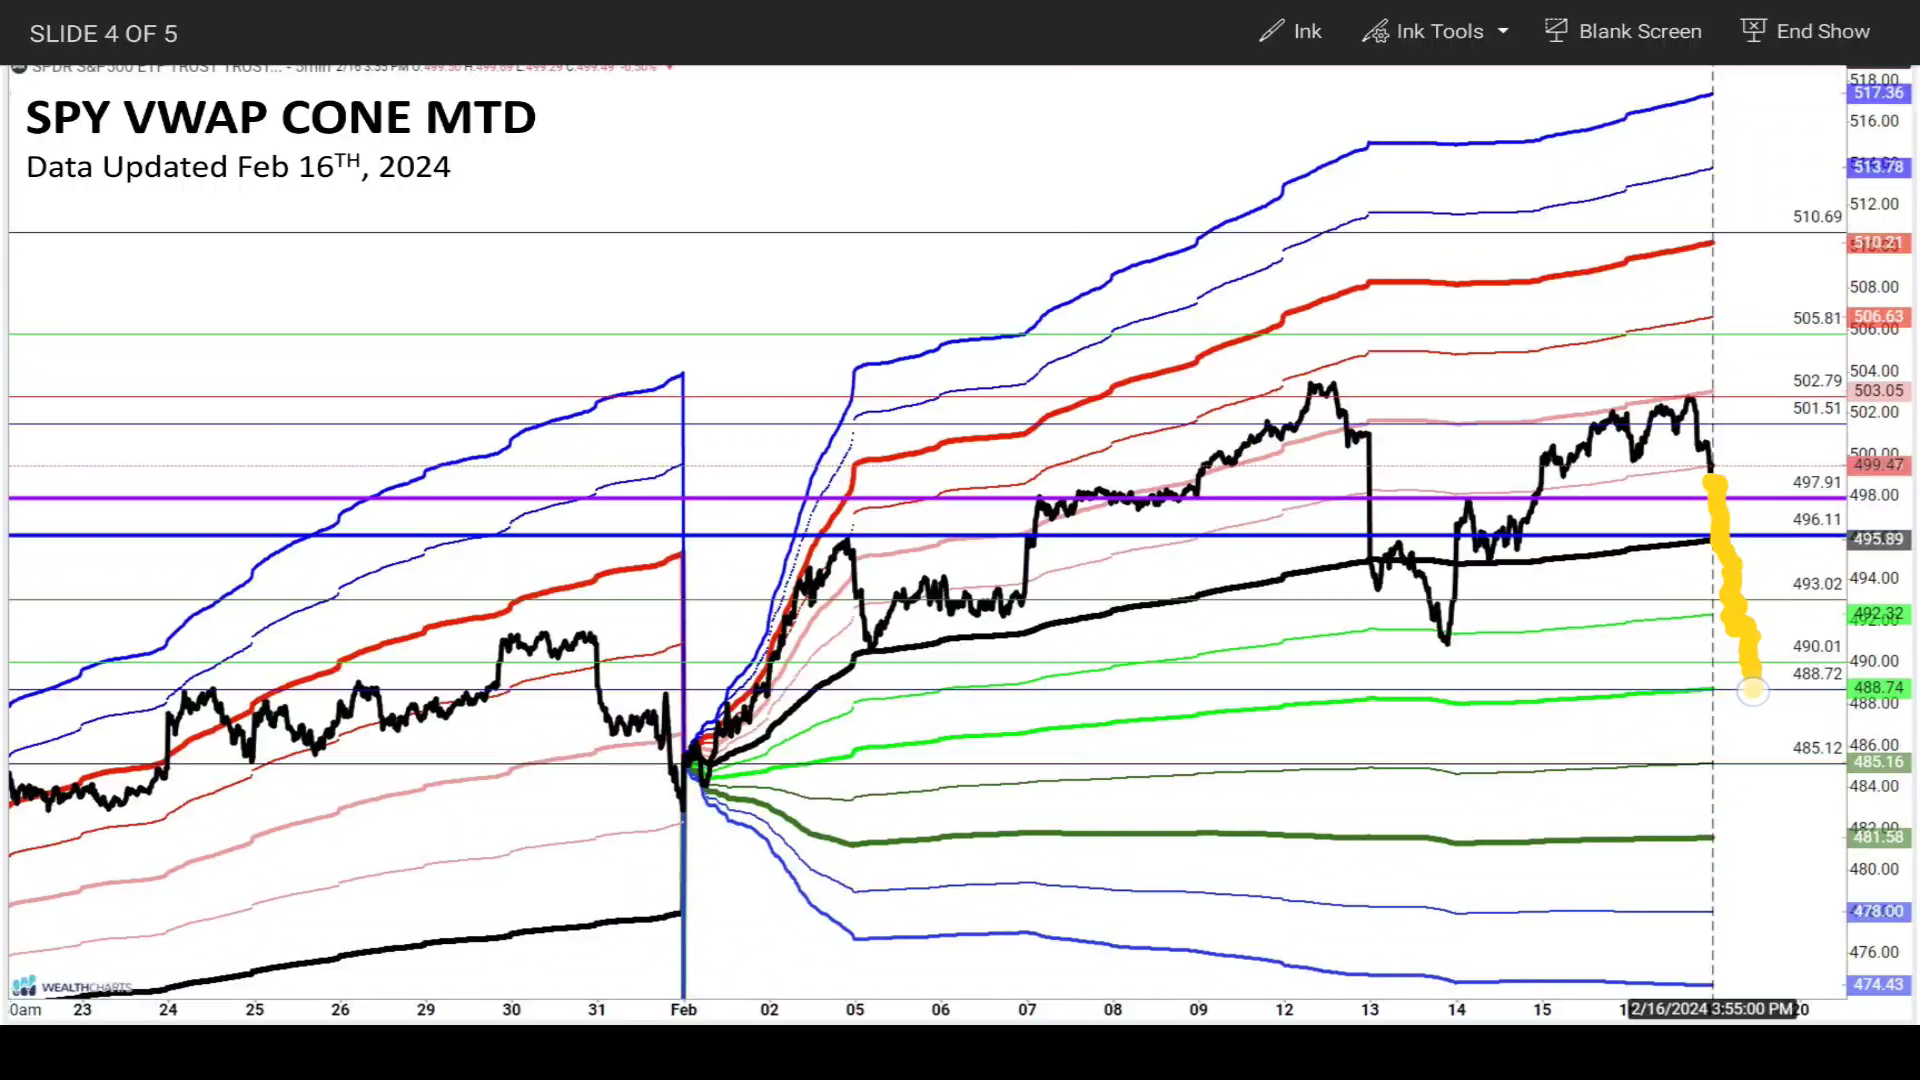
Task: Click the yellow highlighter endpoint circle
Action: click(1752, 690)
